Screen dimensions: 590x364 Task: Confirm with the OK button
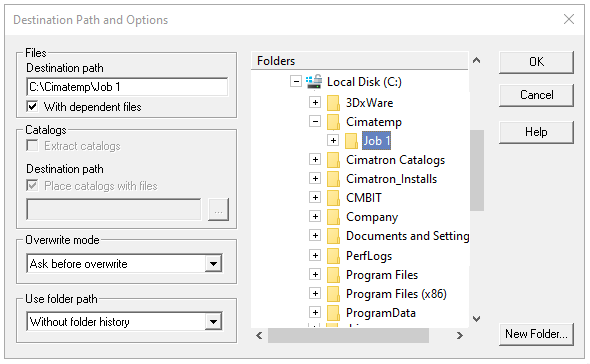point(536,62)
